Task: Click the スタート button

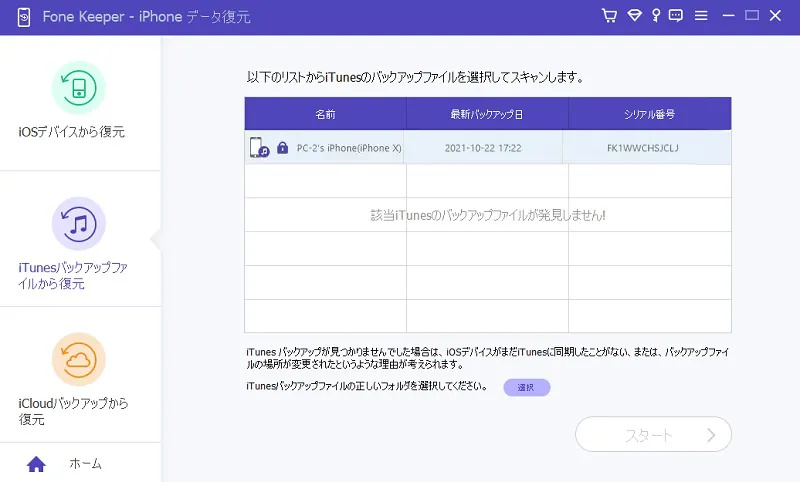Action: (x=654, y=434)
